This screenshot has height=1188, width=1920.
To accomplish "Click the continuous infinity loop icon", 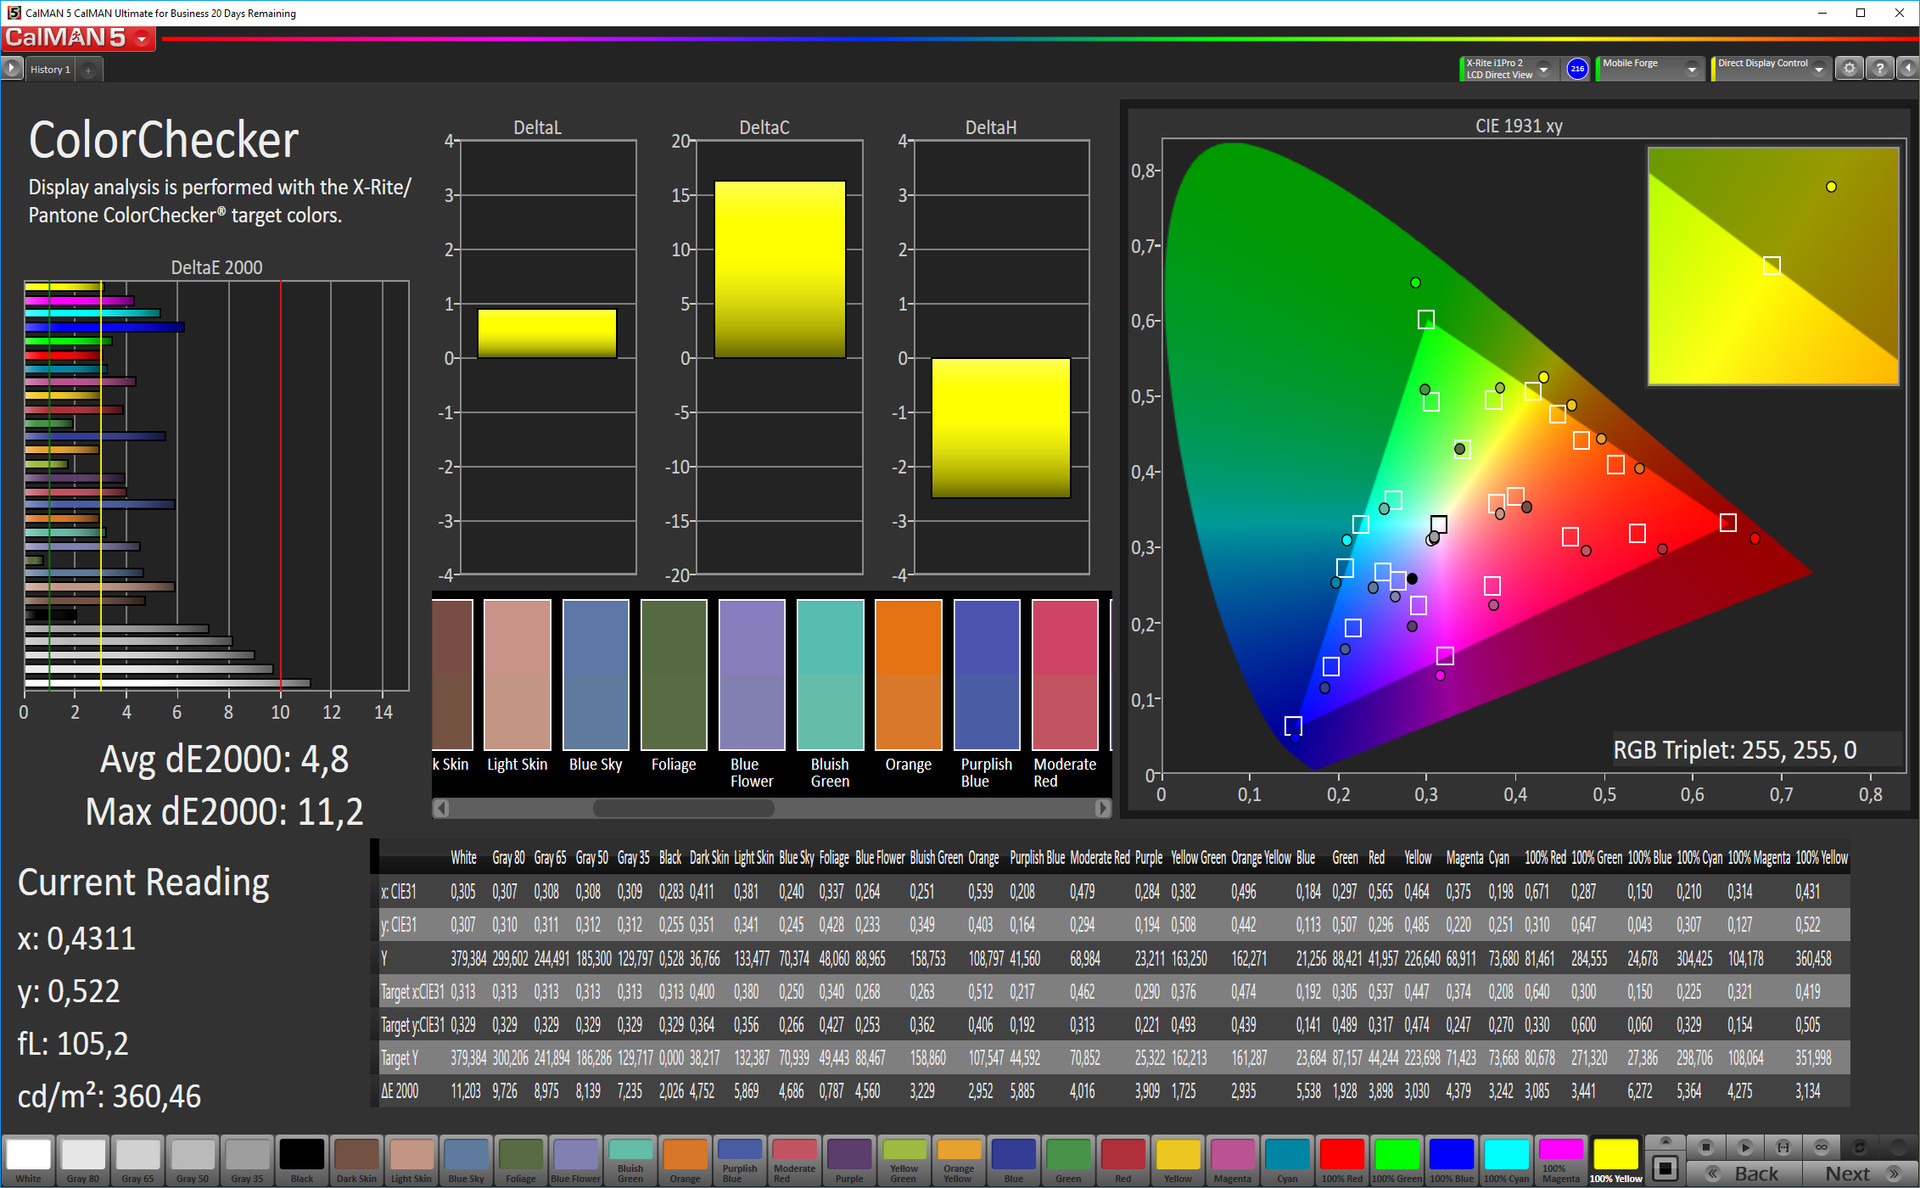I will coord(1821,1147).
